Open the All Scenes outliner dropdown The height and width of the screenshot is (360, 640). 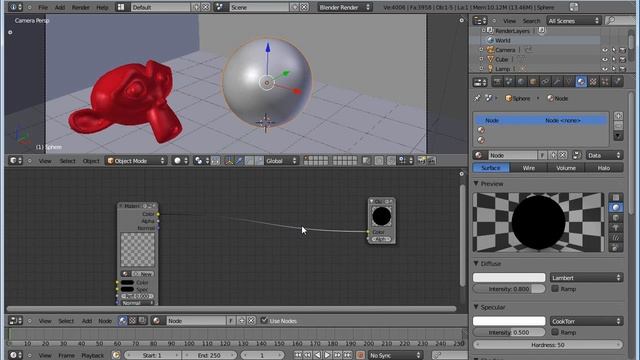573,20
